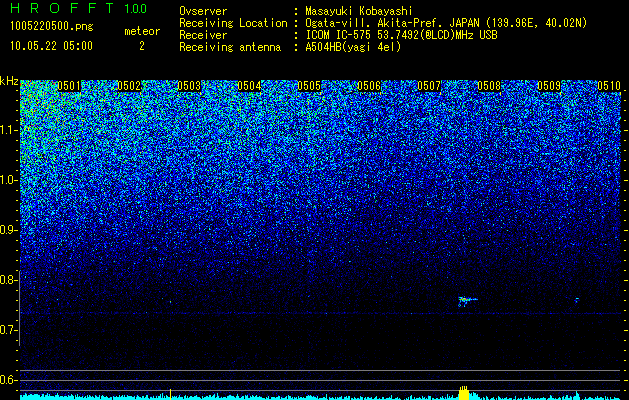Click the meteor count value 2
The image size is (629, 400).
[x=142, y=46]
